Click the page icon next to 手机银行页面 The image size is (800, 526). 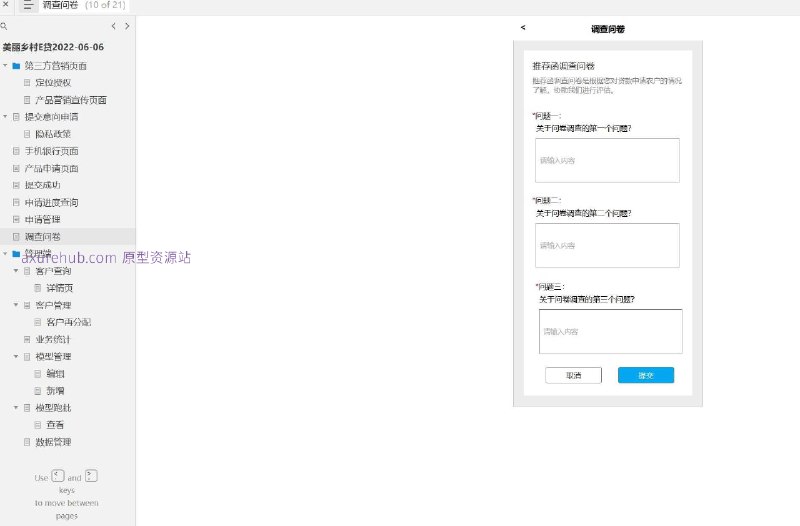16,151
